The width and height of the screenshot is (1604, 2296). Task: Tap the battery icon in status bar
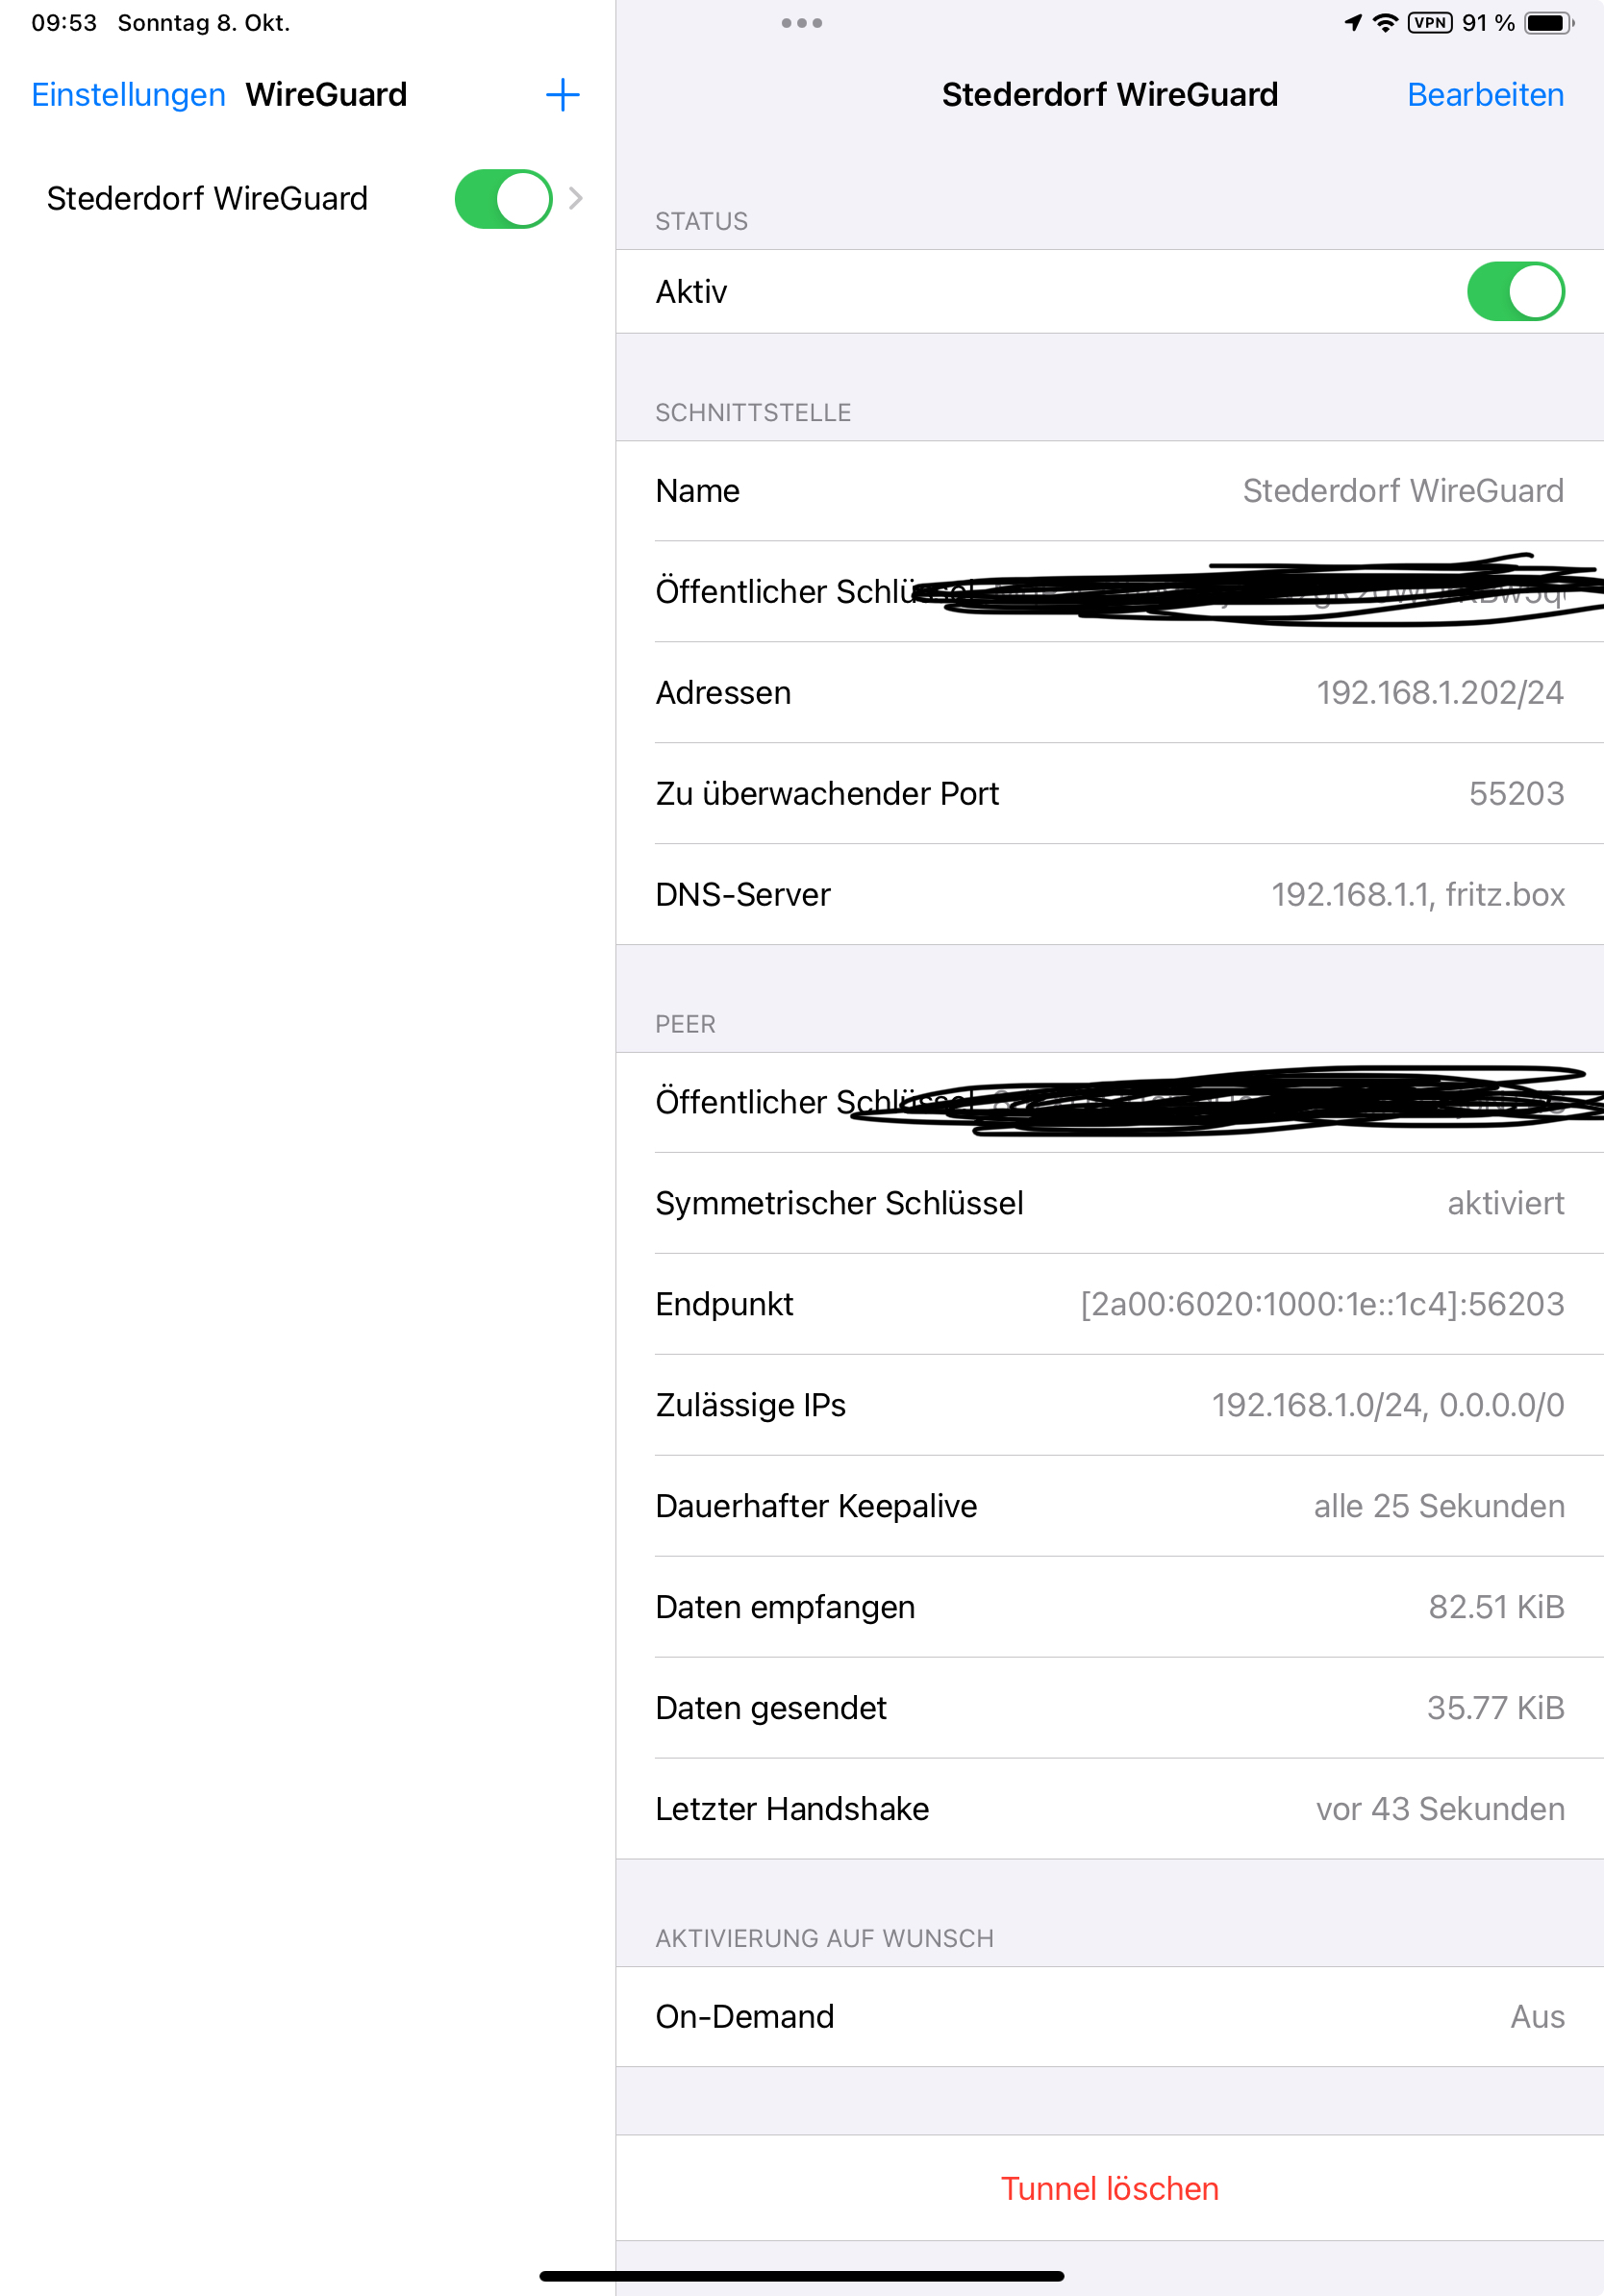1549,23
